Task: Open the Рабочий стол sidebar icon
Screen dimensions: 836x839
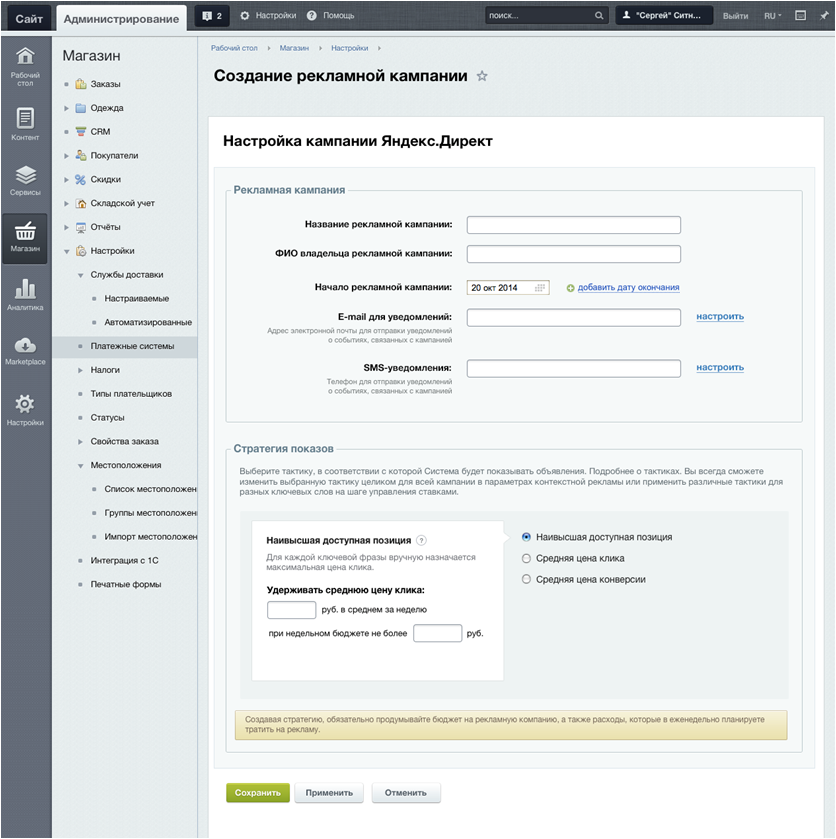Action: tap(25, 56)
